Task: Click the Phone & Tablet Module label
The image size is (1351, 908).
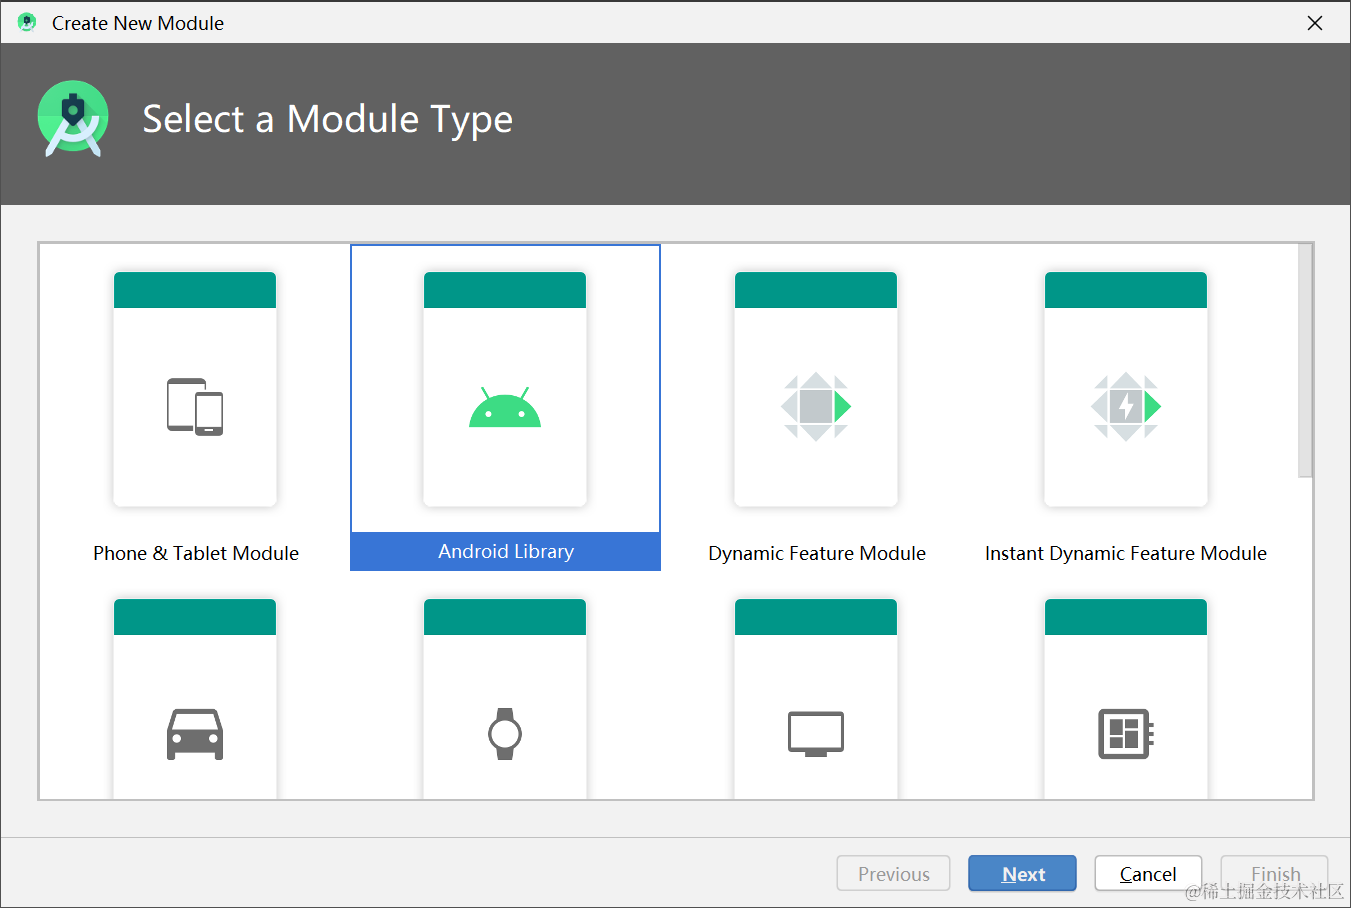Action: point(196,553)
